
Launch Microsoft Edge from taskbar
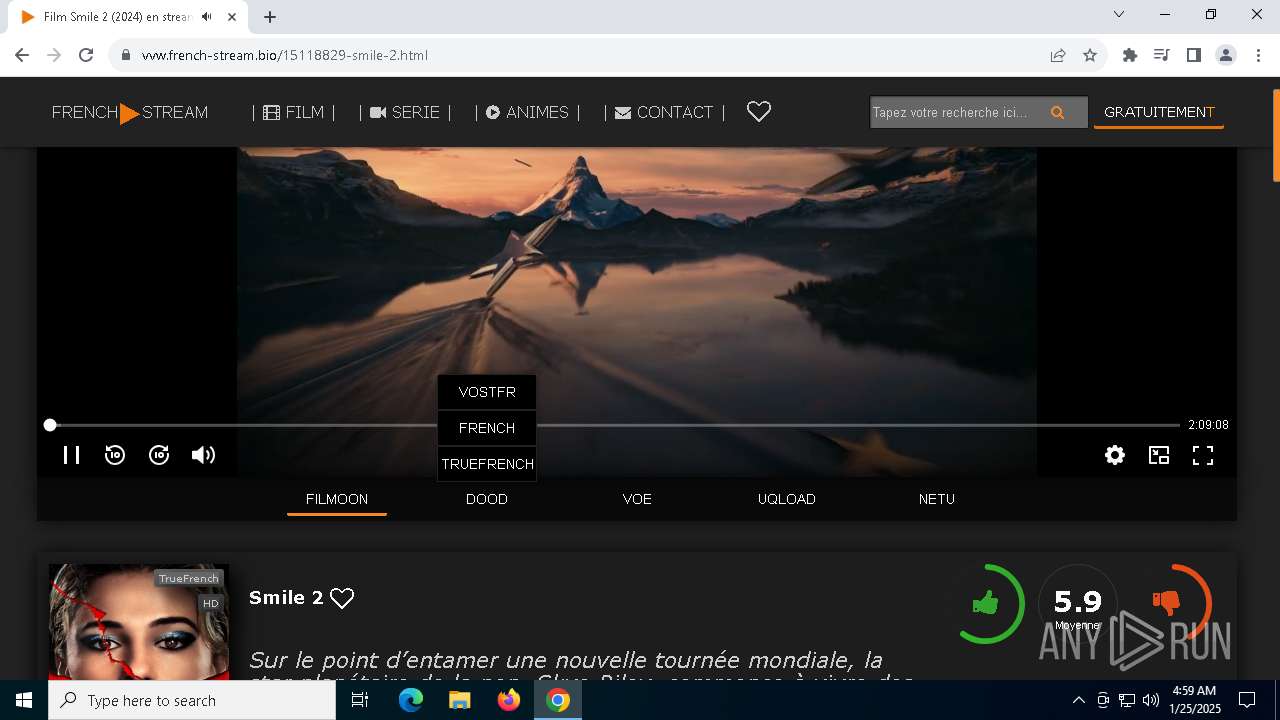click(x=411, y=700)
